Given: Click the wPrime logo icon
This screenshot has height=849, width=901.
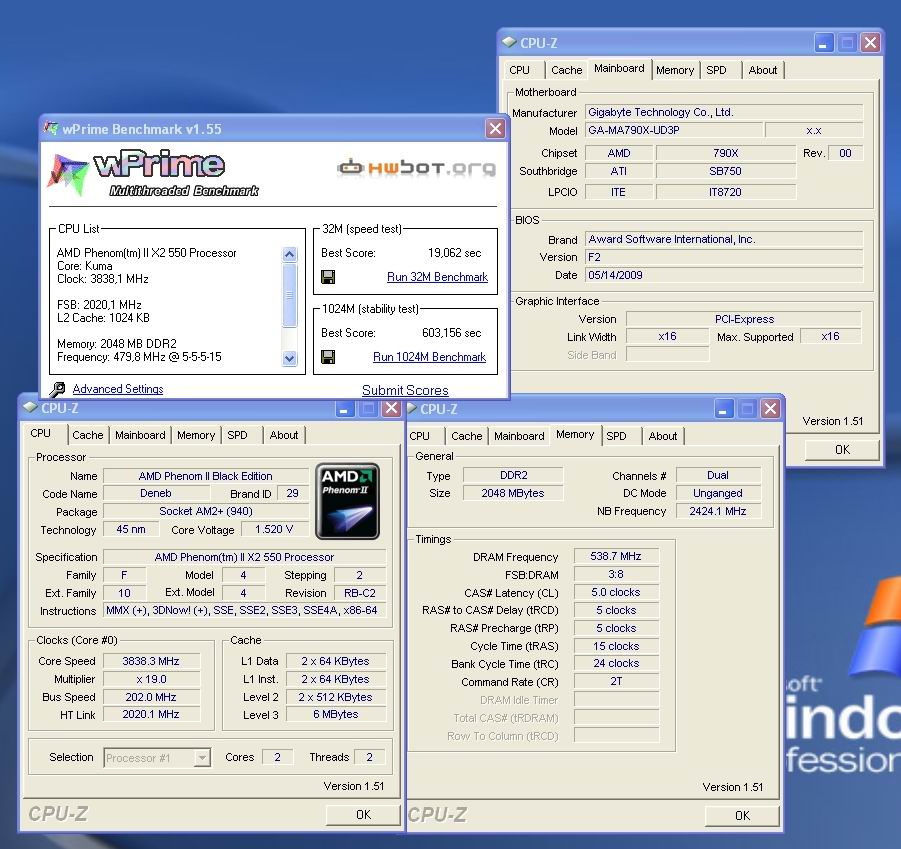Looking at the screenshot, I should (68, 175).
